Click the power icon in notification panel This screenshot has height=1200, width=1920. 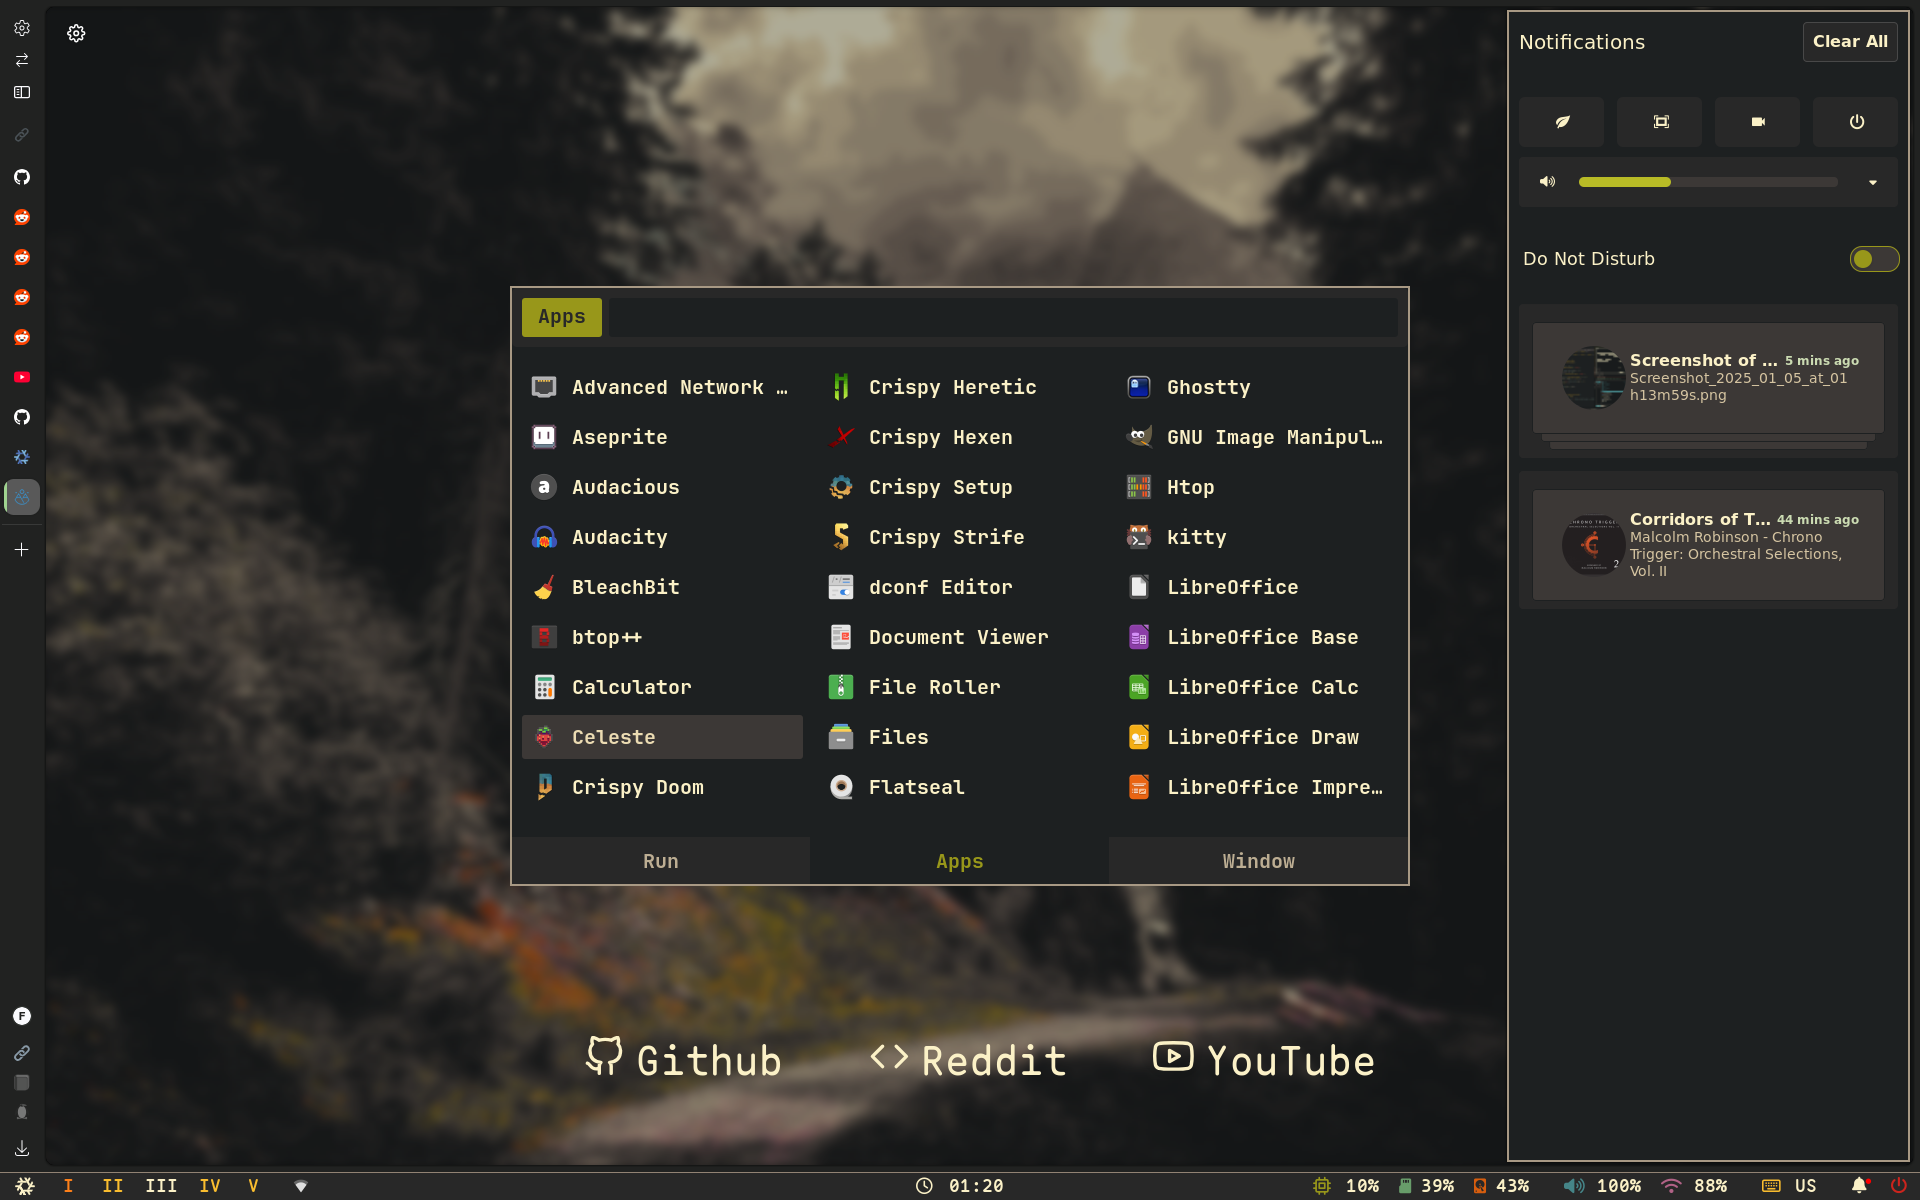click(x=1856, y=122)
